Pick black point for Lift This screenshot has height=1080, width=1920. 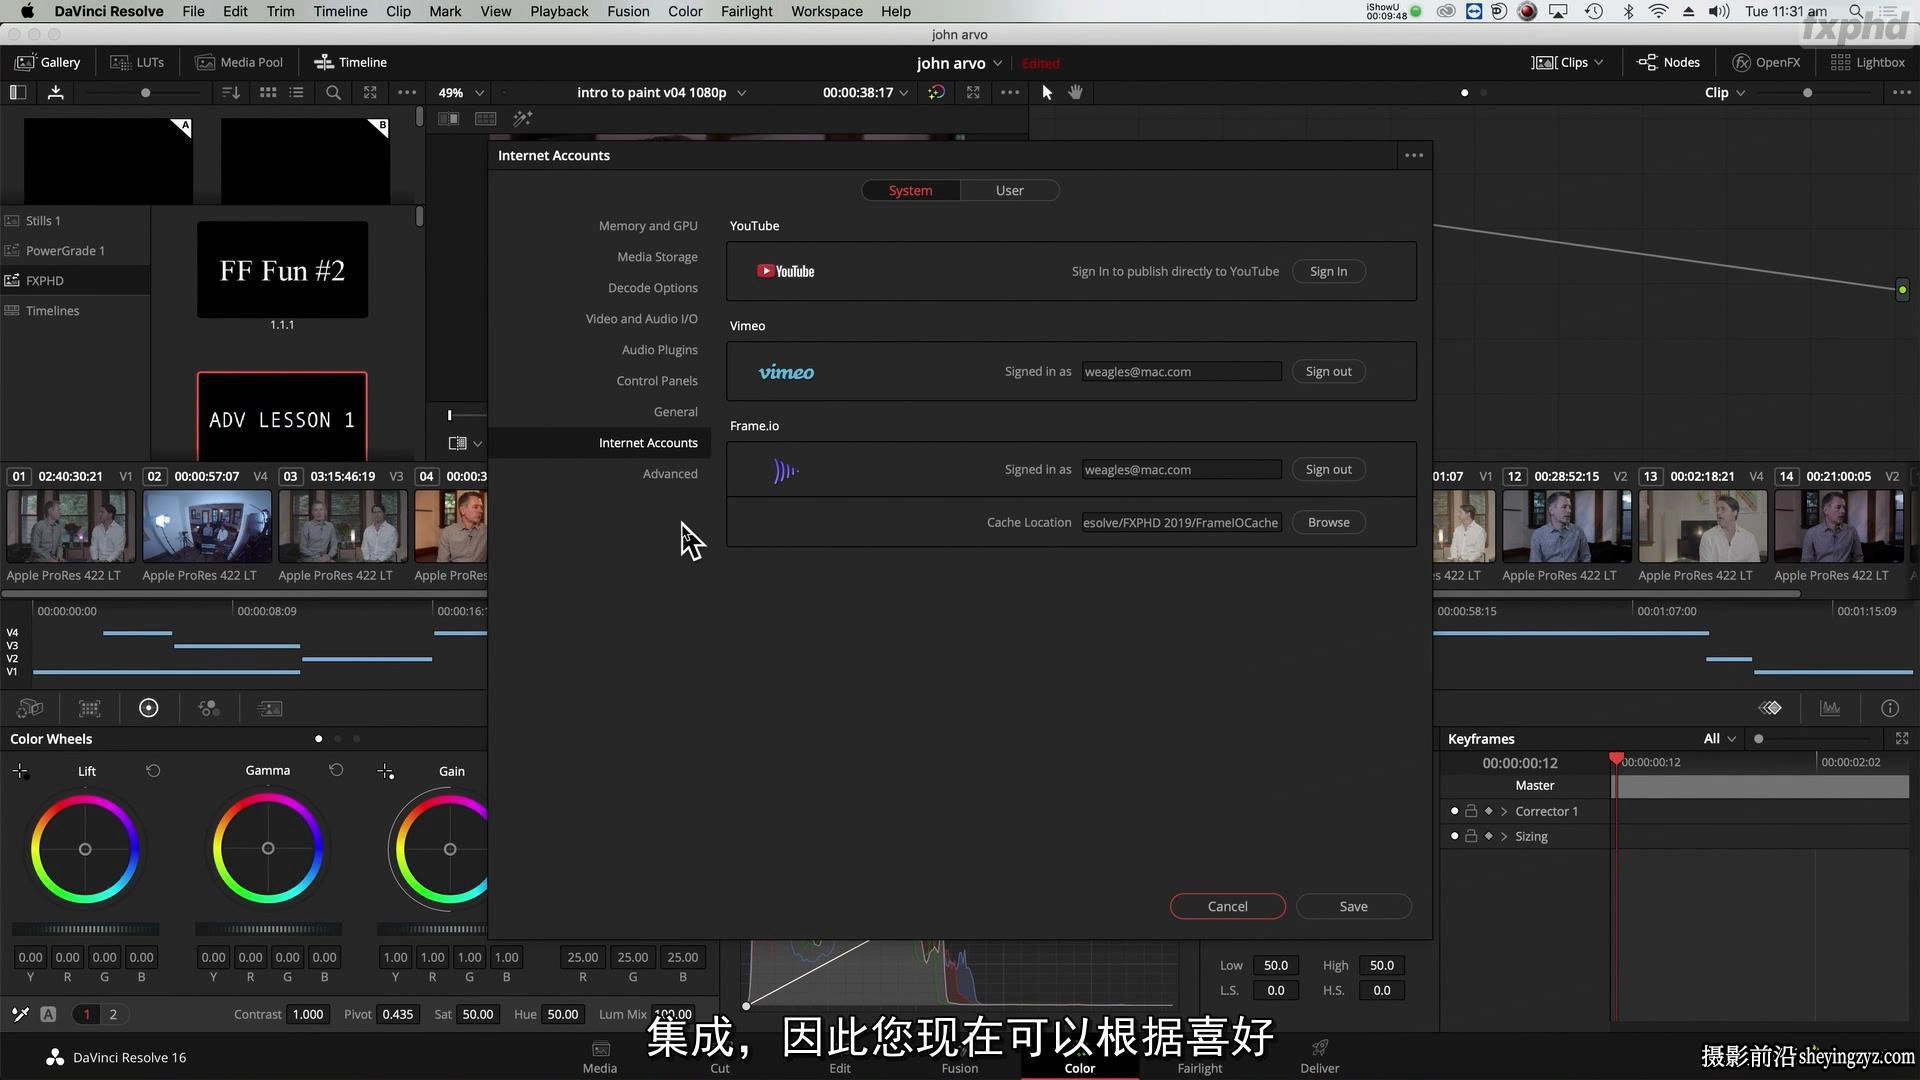(x=20, y=771)
